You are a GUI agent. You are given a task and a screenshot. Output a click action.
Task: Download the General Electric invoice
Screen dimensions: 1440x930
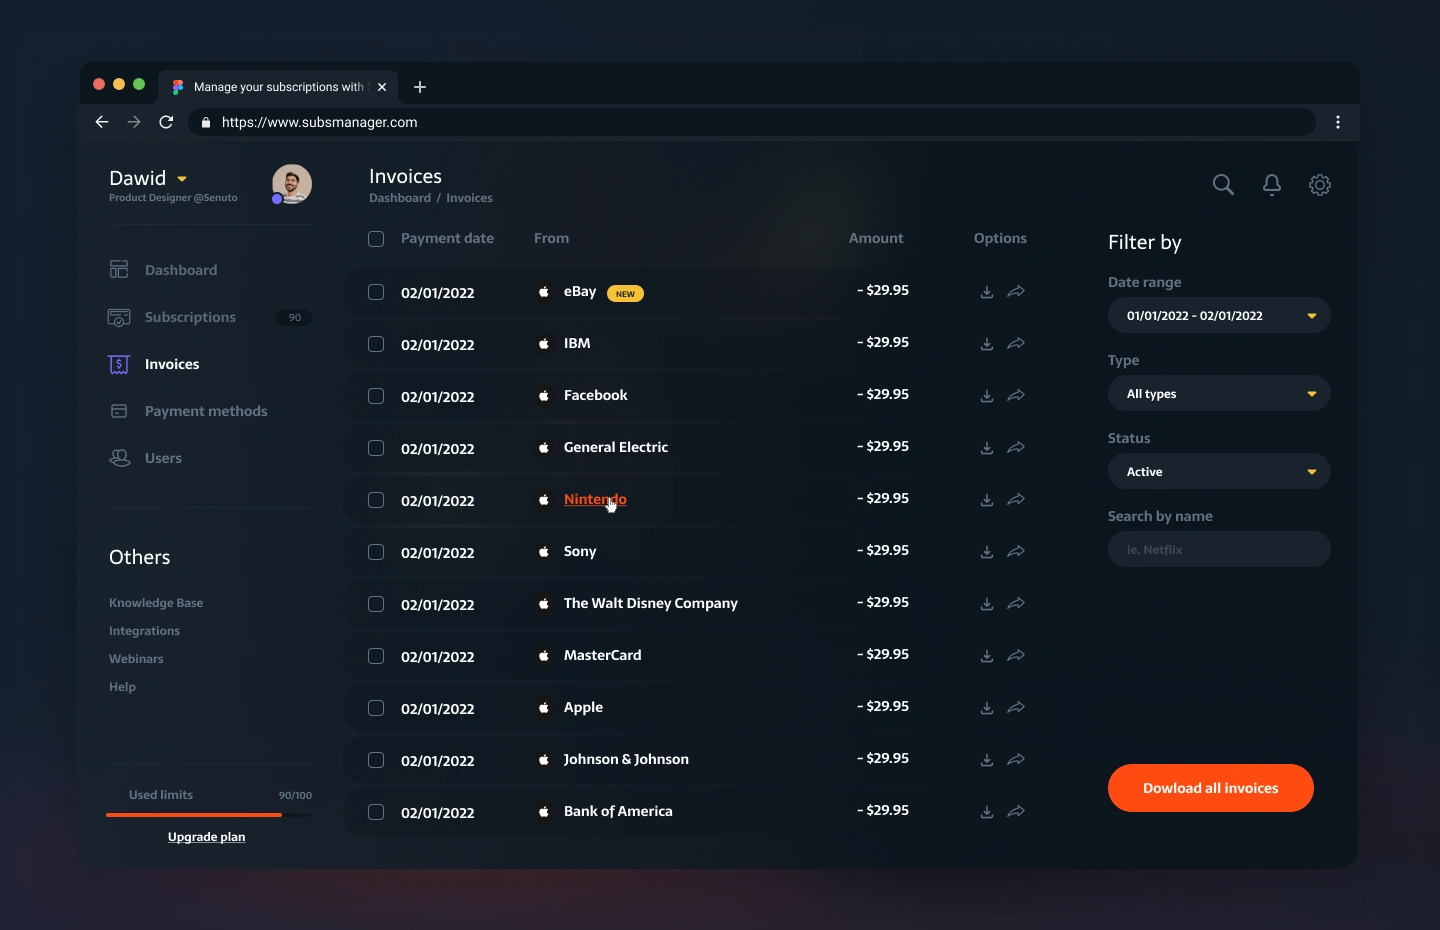pos(986,448)
